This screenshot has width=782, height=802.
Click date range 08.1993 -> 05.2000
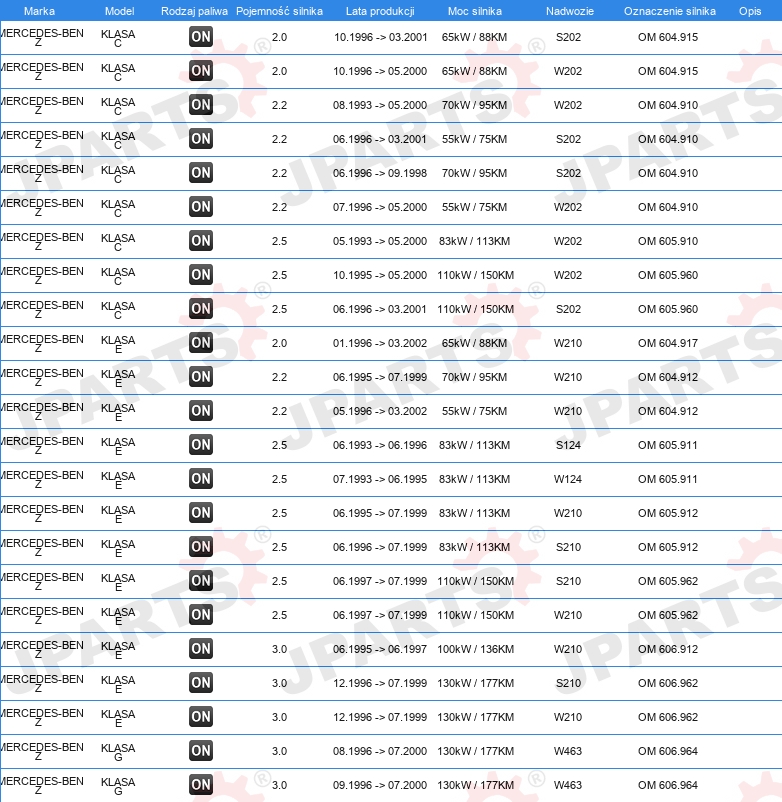[379, 105]
